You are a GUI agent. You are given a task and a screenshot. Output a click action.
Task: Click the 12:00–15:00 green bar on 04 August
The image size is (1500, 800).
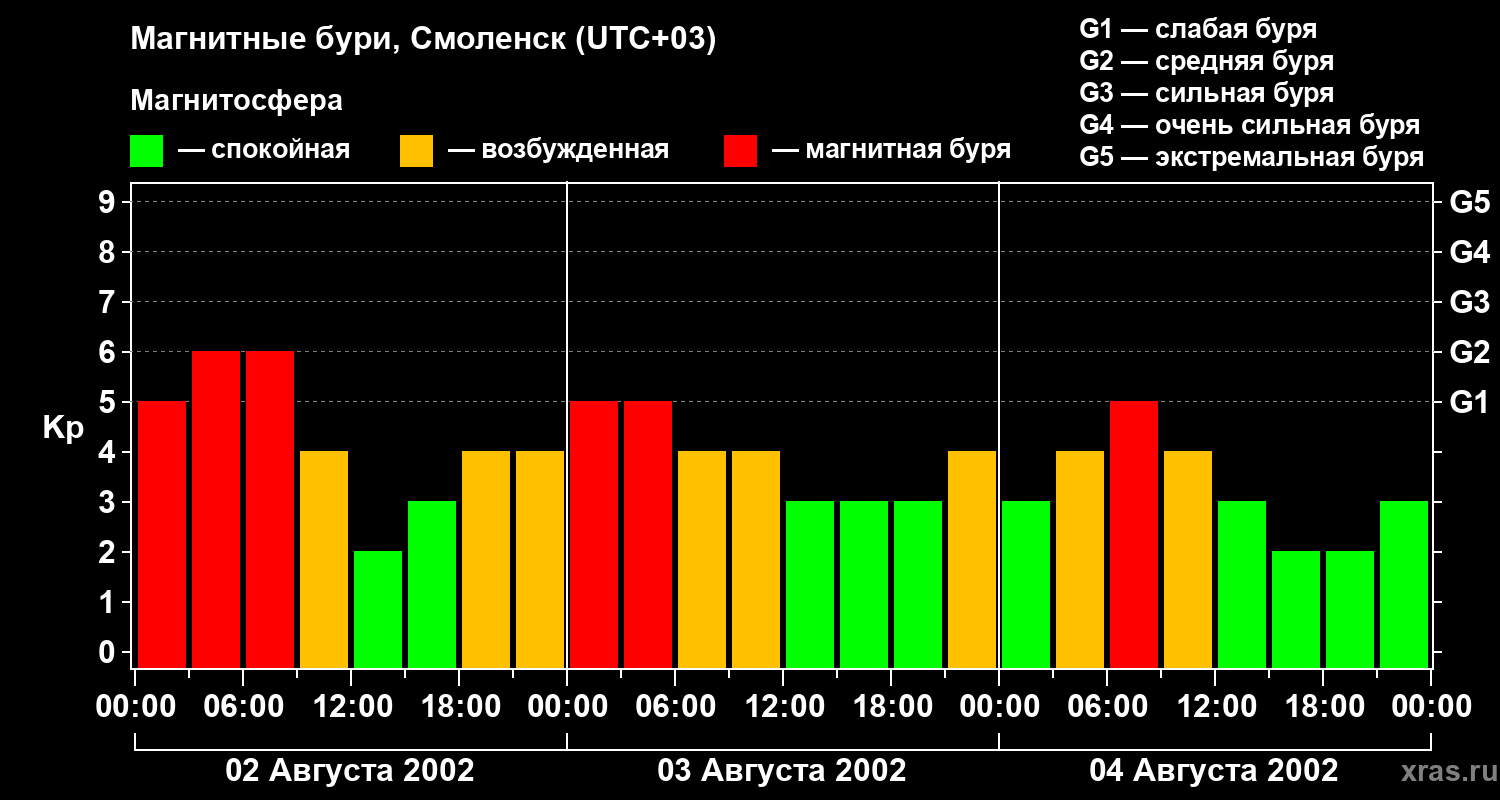(1242, 584)
